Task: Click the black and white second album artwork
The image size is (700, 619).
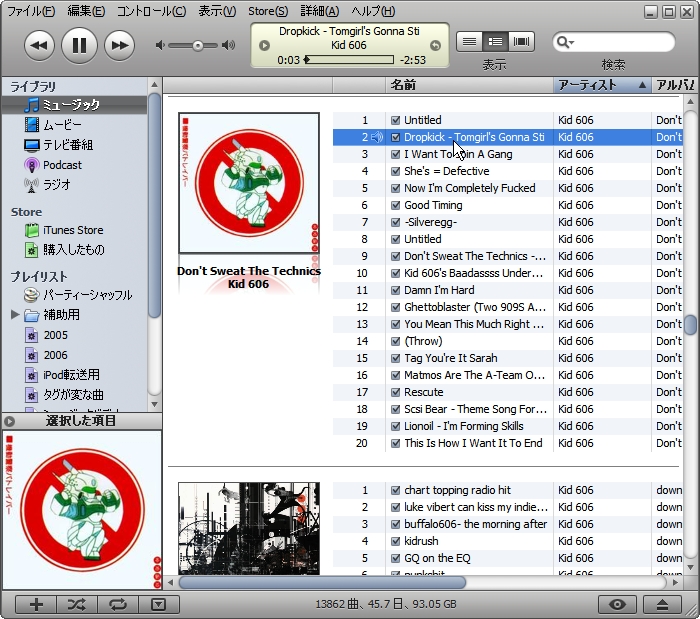Action: click(x=249, y=528)
